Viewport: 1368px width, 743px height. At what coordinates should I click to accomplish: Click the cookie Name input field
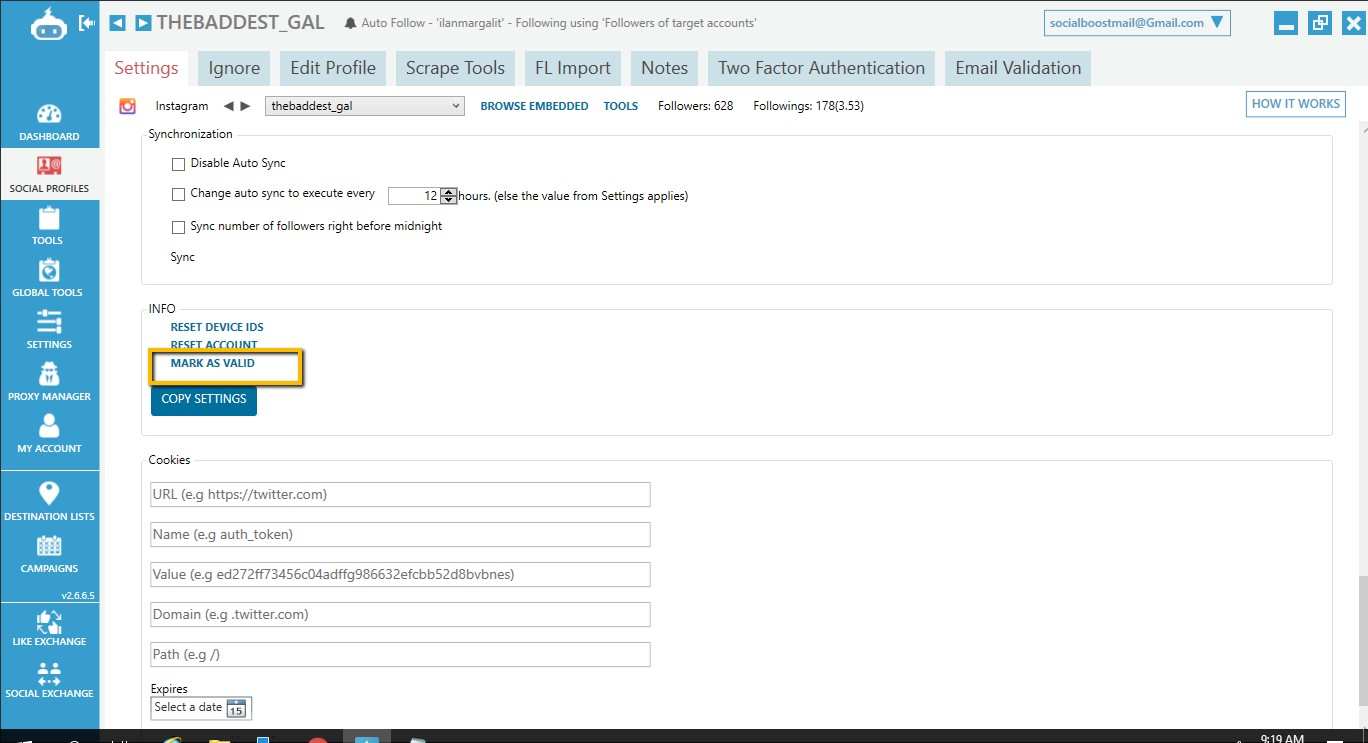[400, 534]
